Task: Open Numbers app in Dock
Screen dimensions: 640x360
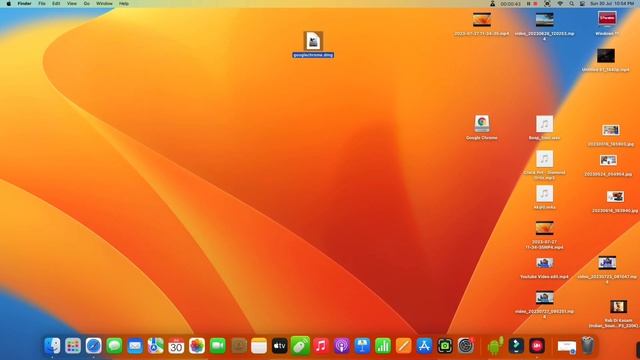Action: pyautogui.click(x=383, y=346)
